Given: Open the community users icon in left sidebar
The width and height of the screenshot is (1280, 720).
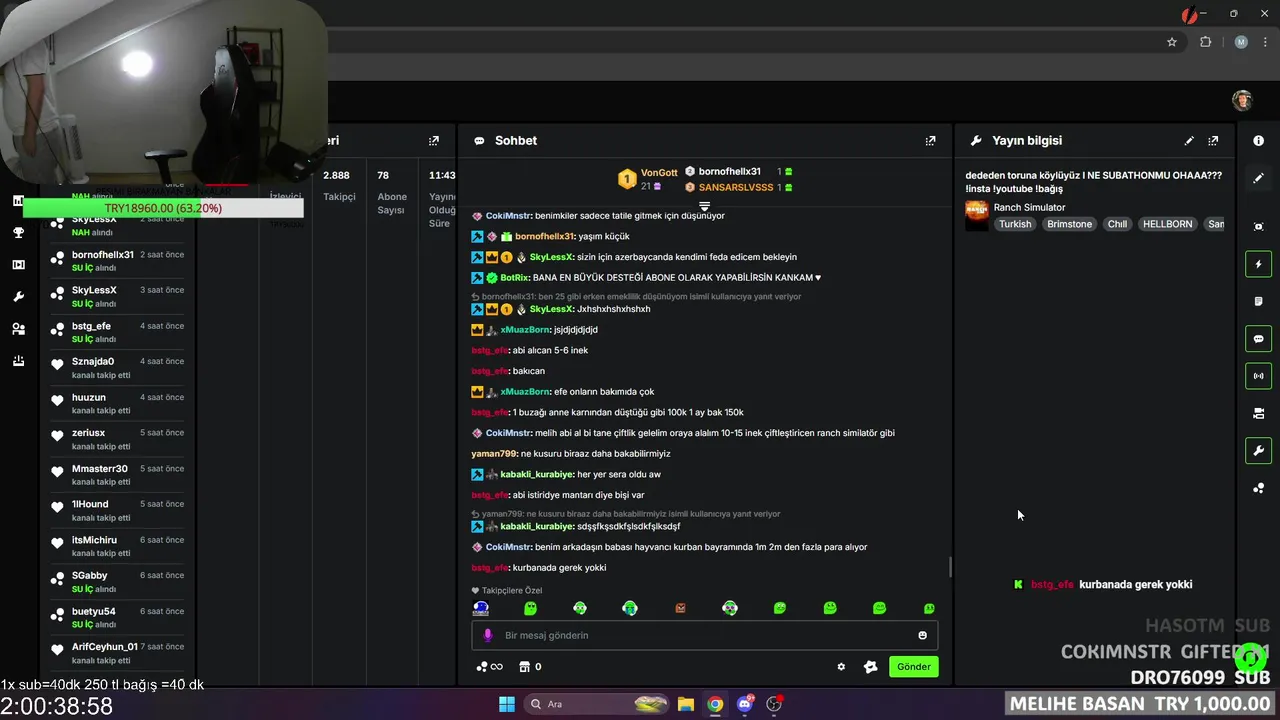Looking at the screenshot, I should point(18,329).
